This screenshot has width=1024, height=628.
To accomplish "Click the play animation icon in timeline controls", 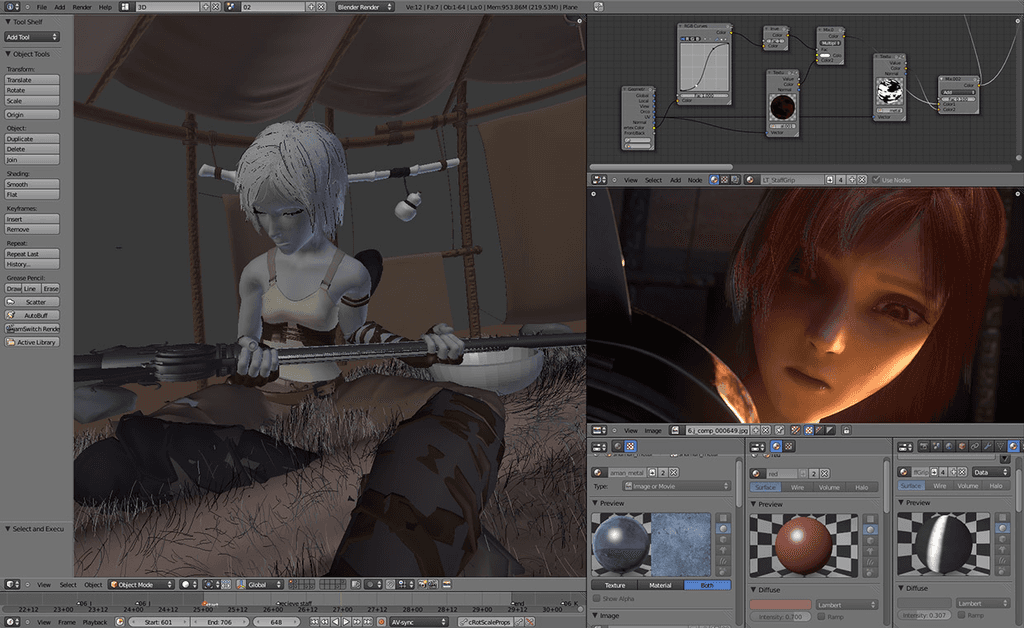I will click(x=346, y=621).
